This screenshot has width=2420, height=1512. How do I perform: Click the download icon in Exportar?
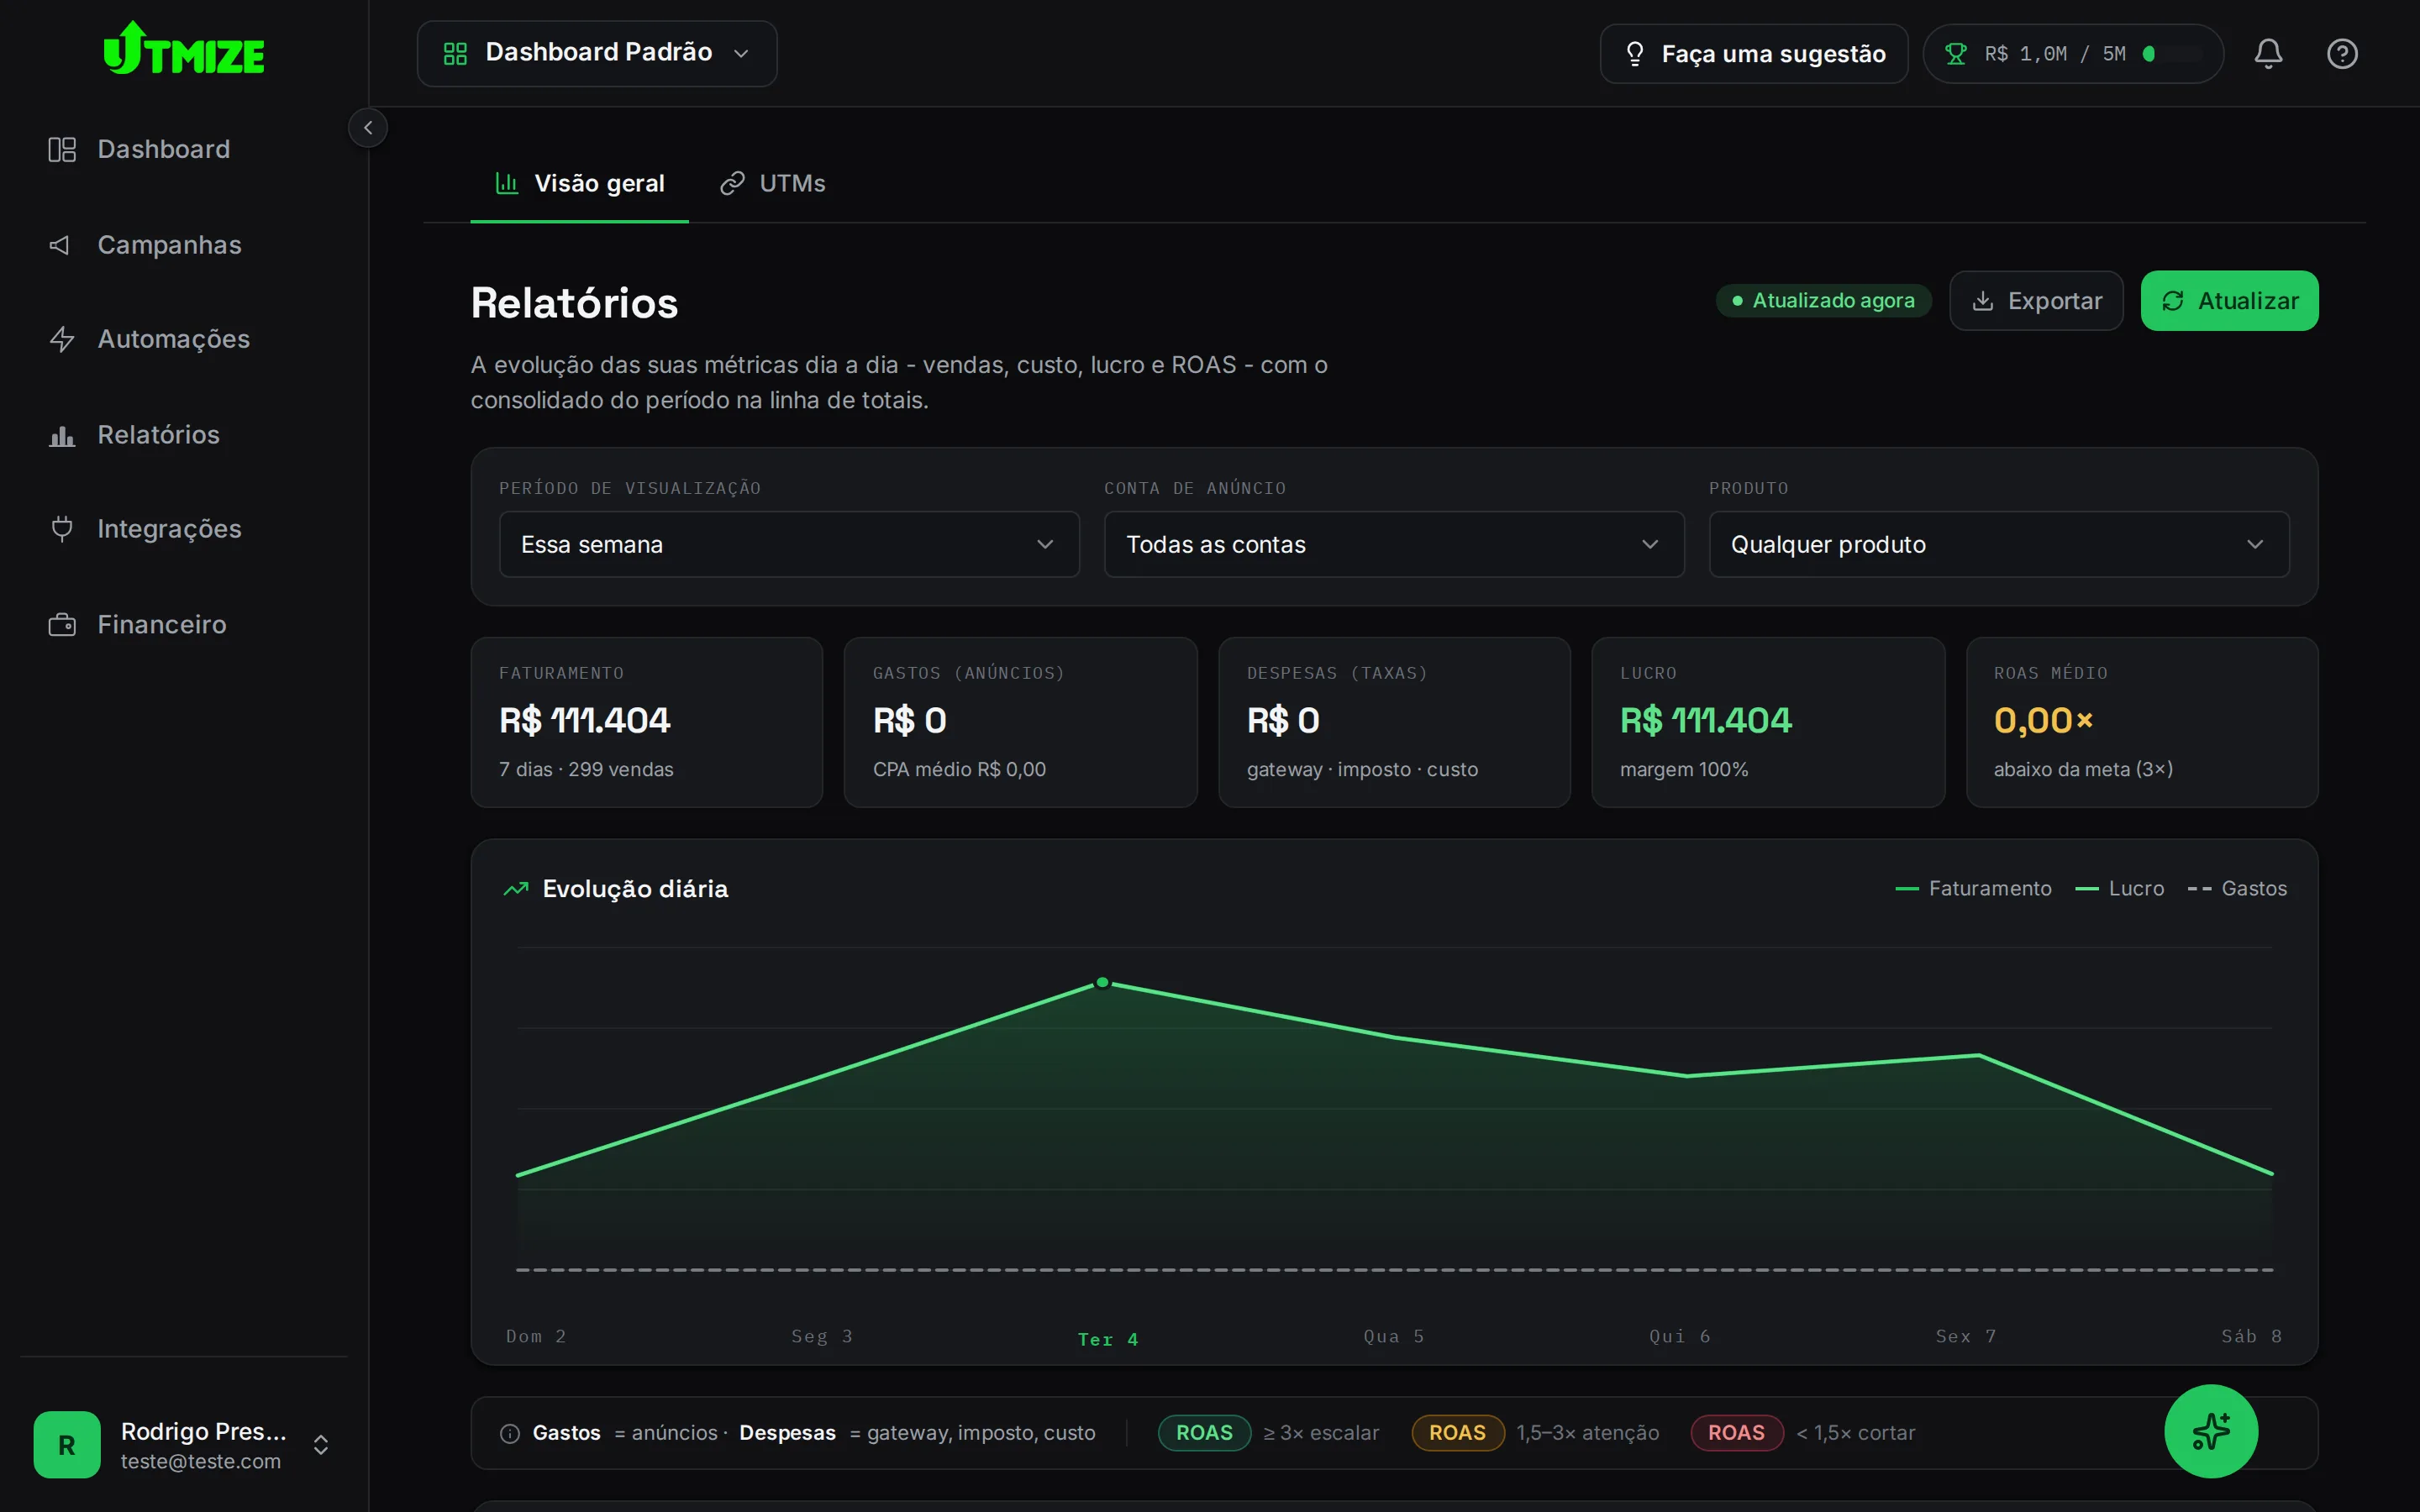(1983, 301)
